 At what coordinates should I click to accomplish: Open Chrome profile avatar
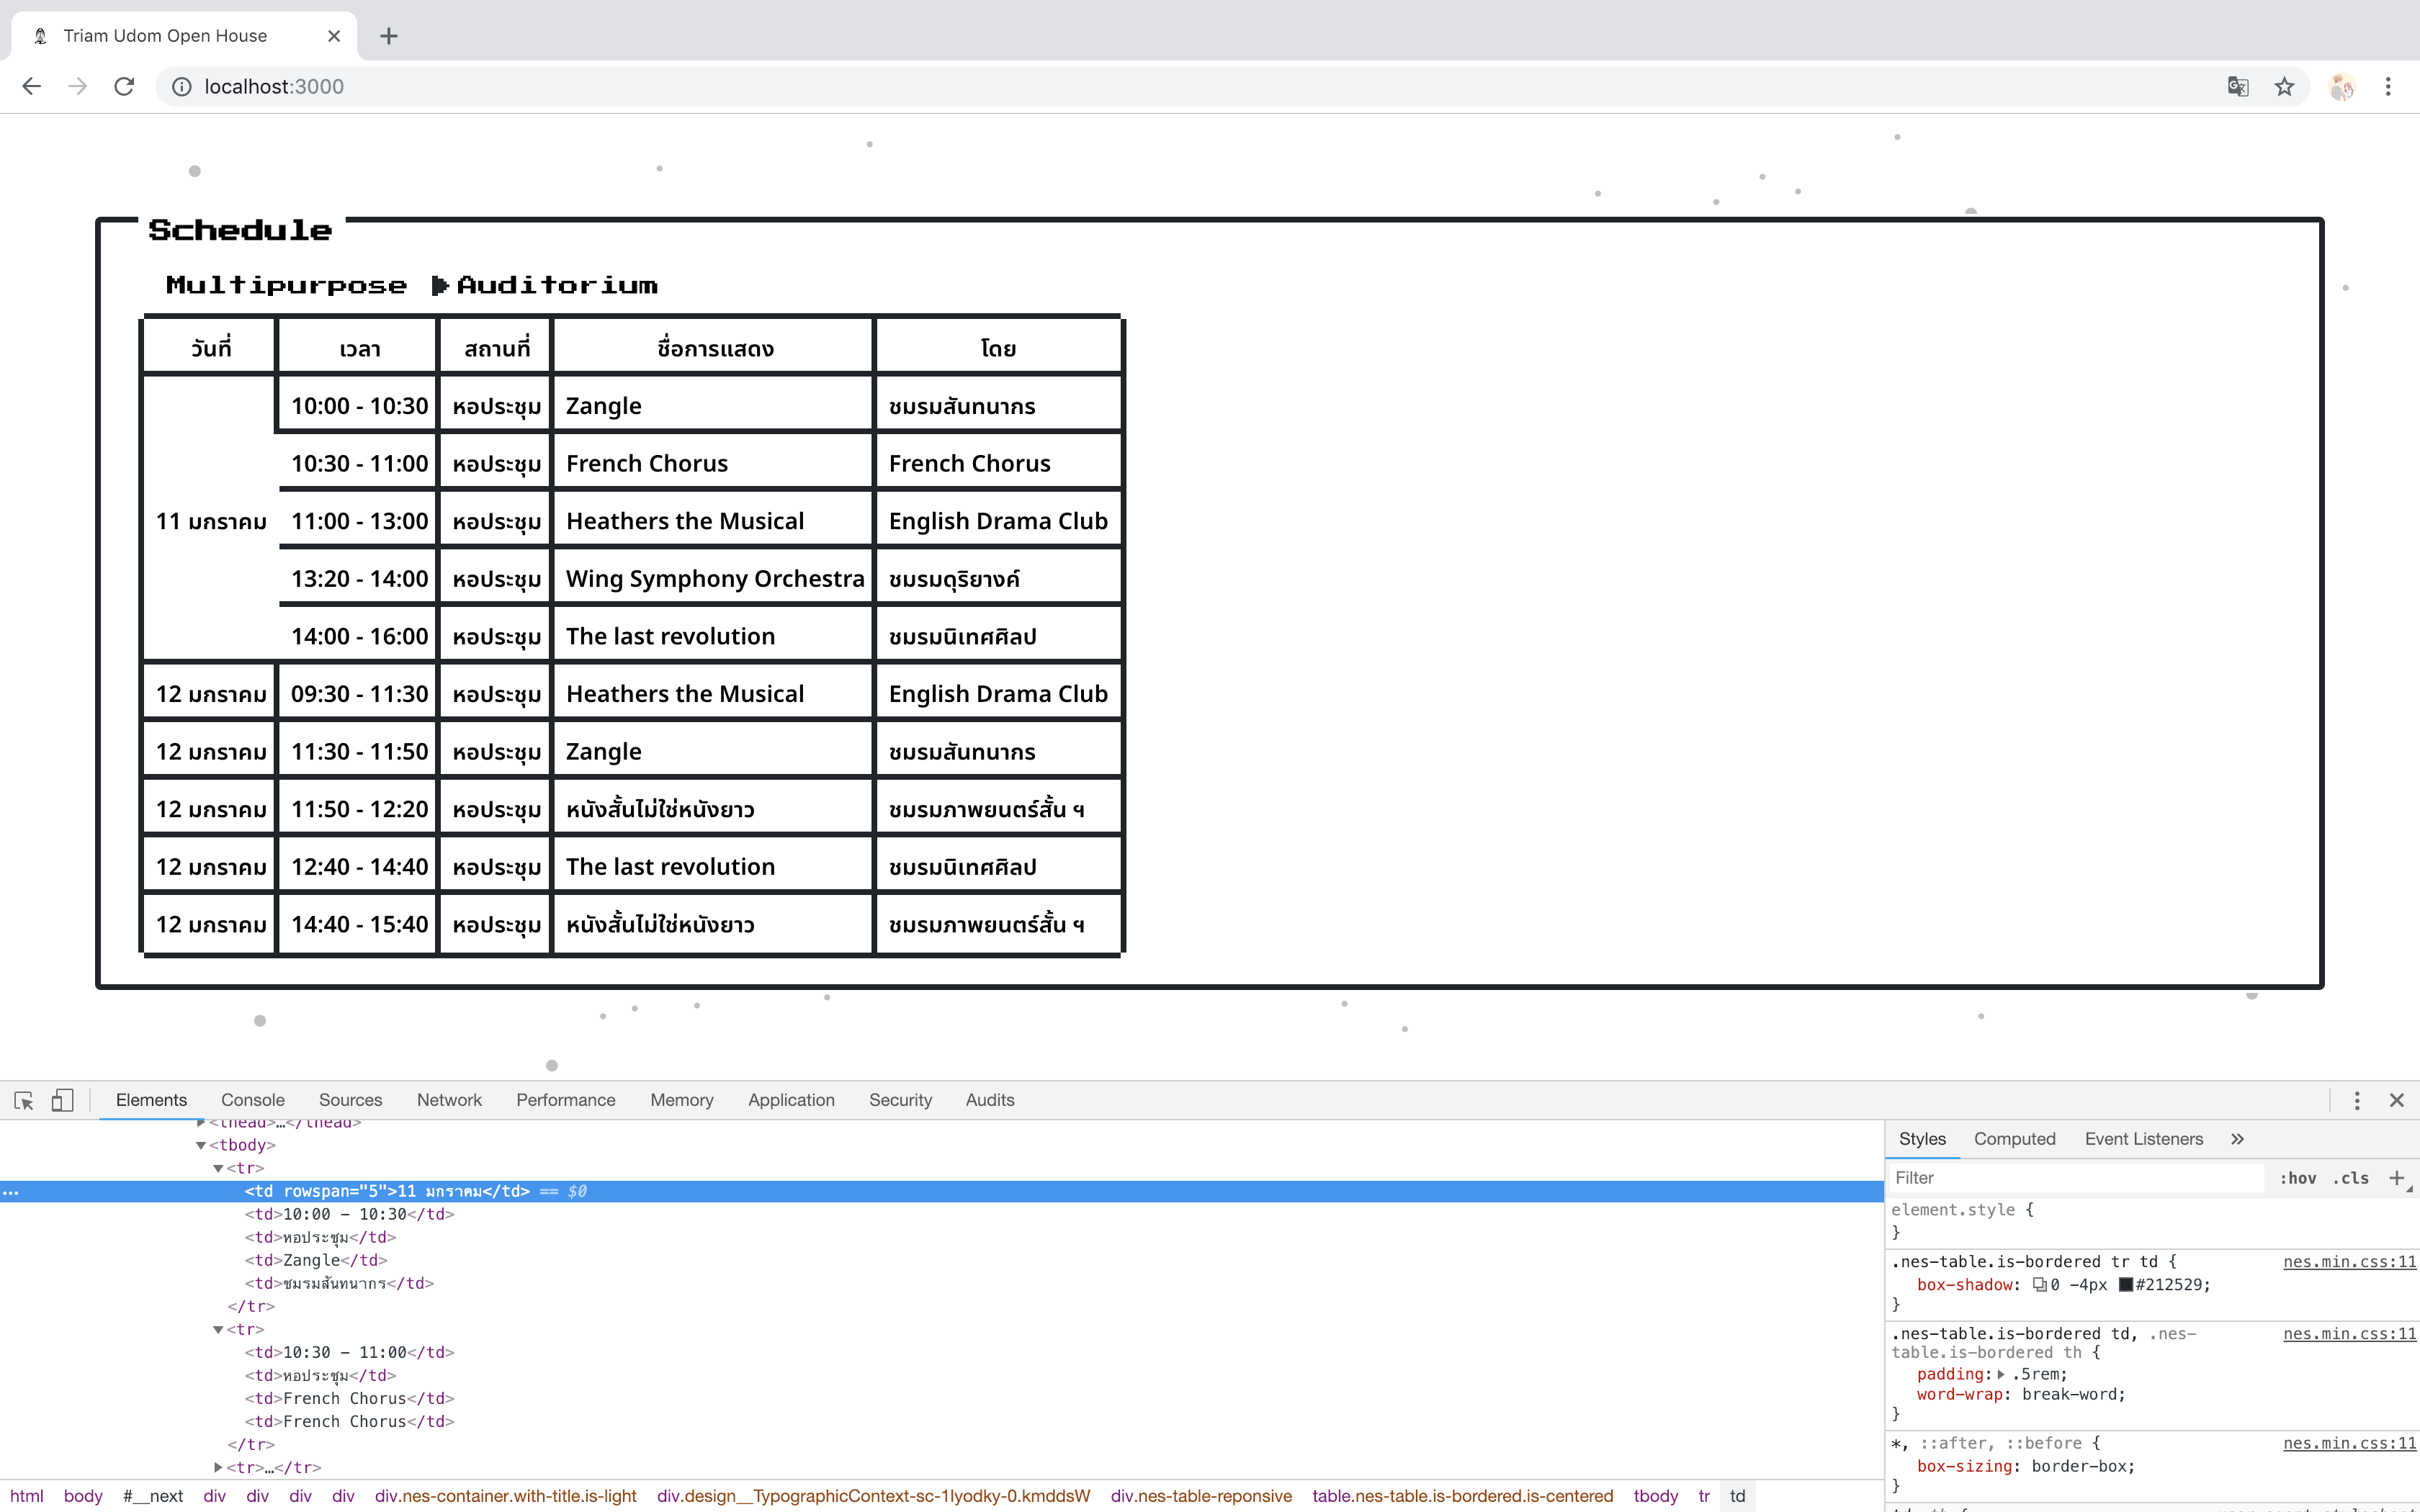tap(2342, 87)
